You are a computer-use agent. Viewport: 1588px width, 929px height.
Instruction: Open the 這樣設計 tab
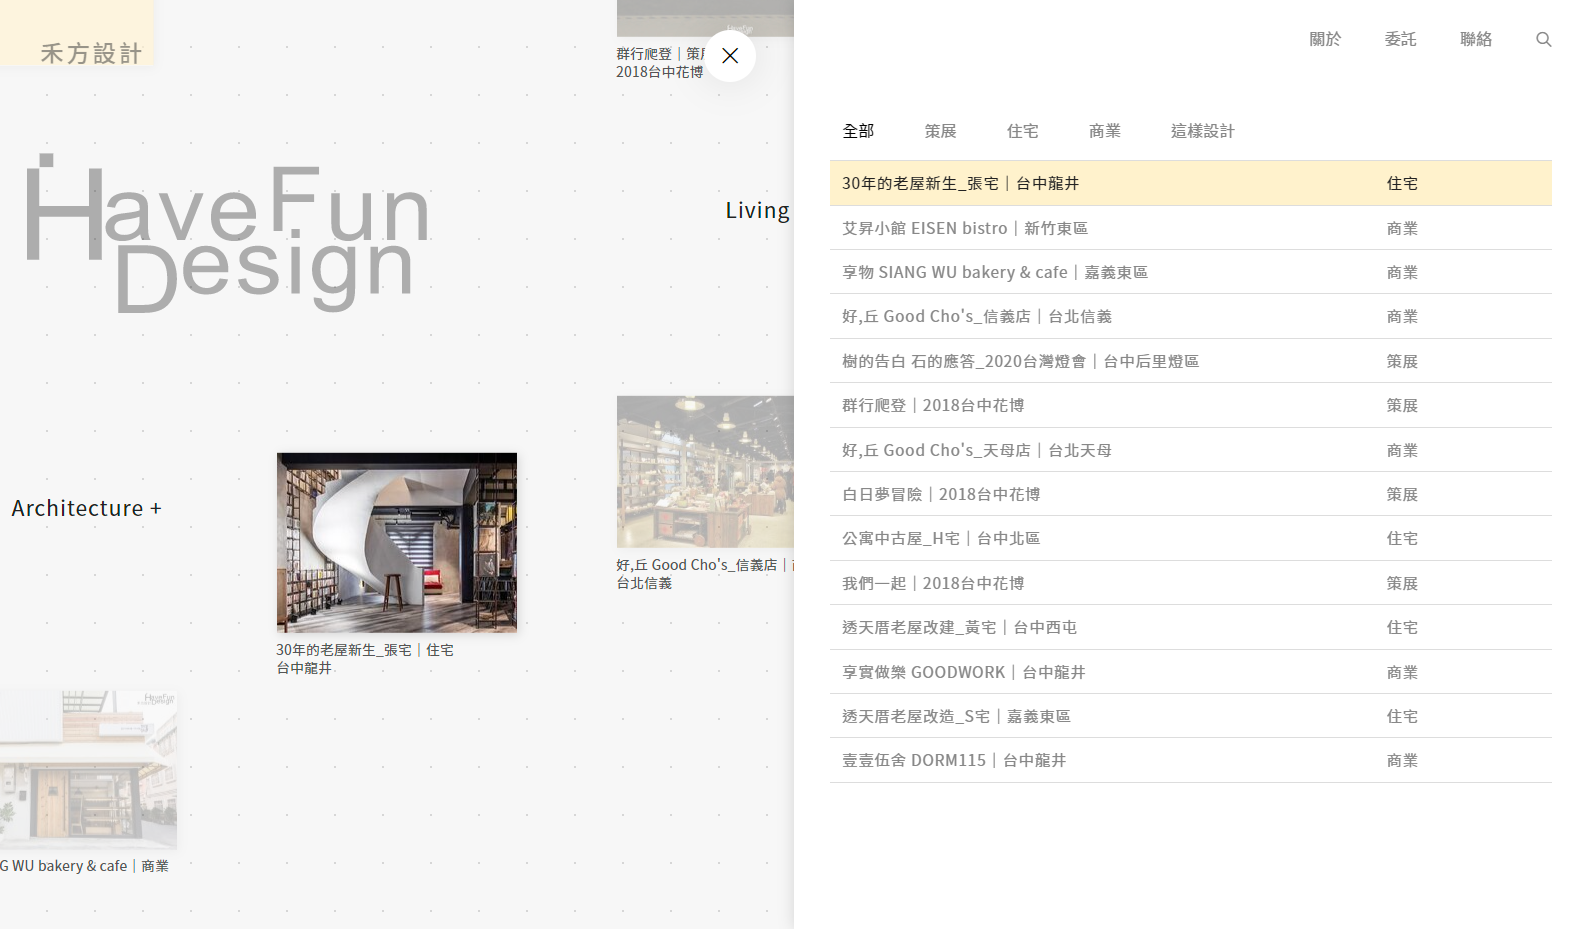tap(1202, 131)
